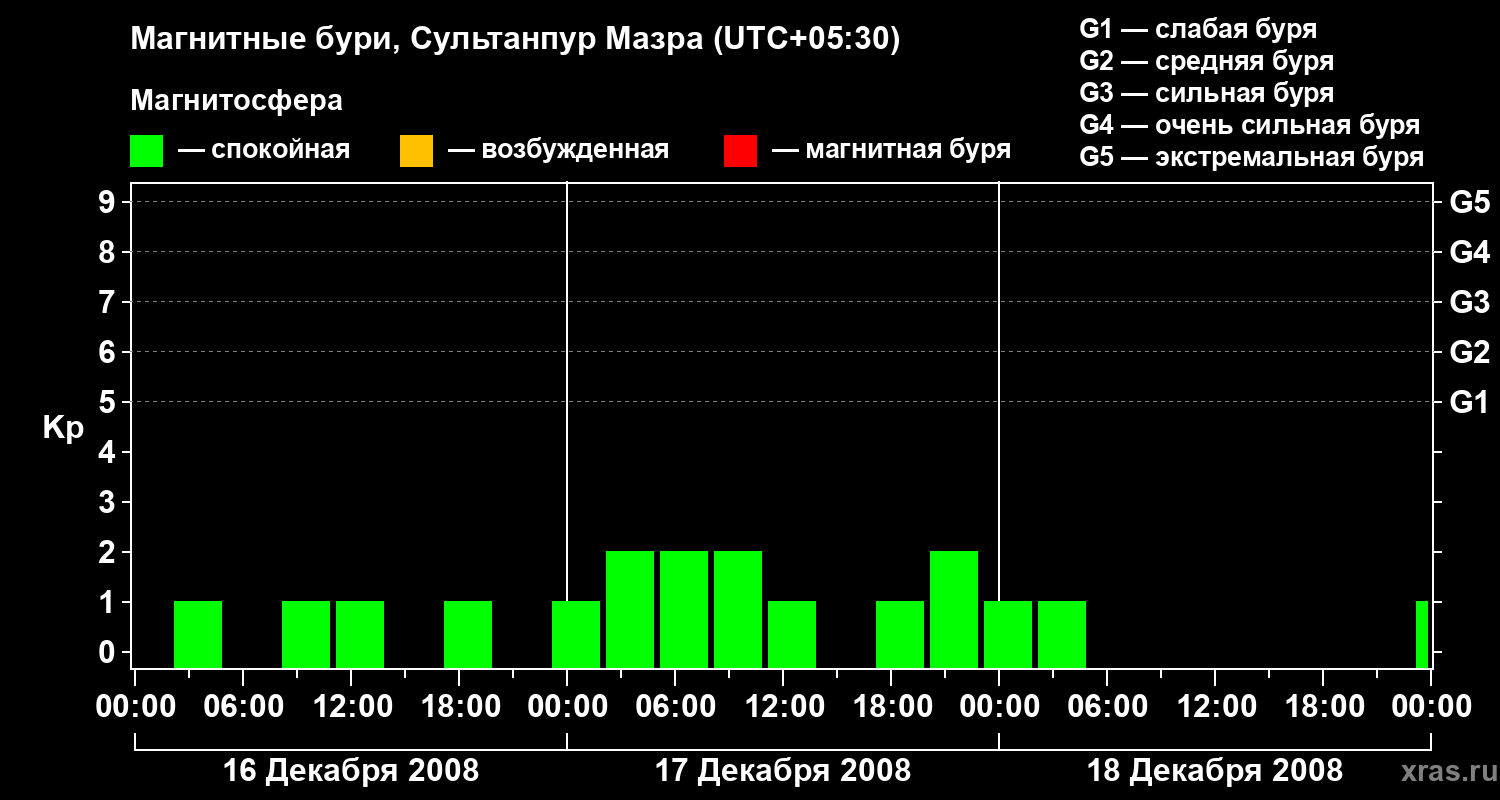
Task: Click the "Магнитосфера" heading
Action: 236,101
